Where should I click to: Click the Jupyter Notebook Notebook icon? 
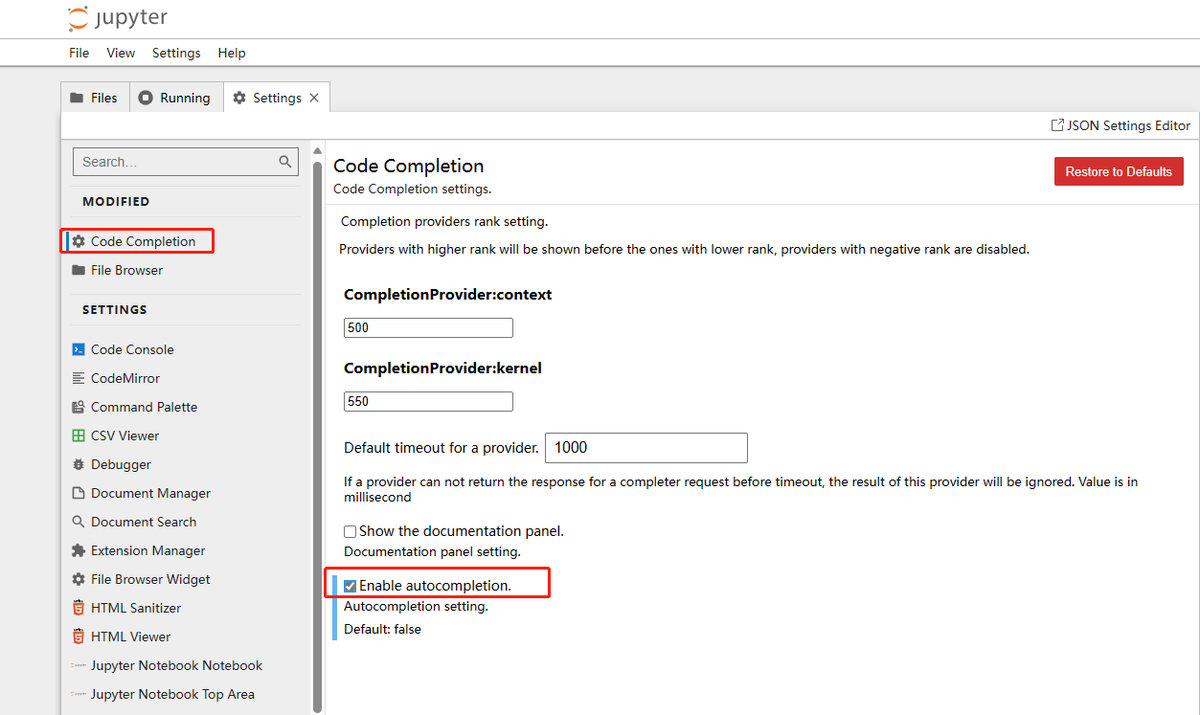point(78,666)
